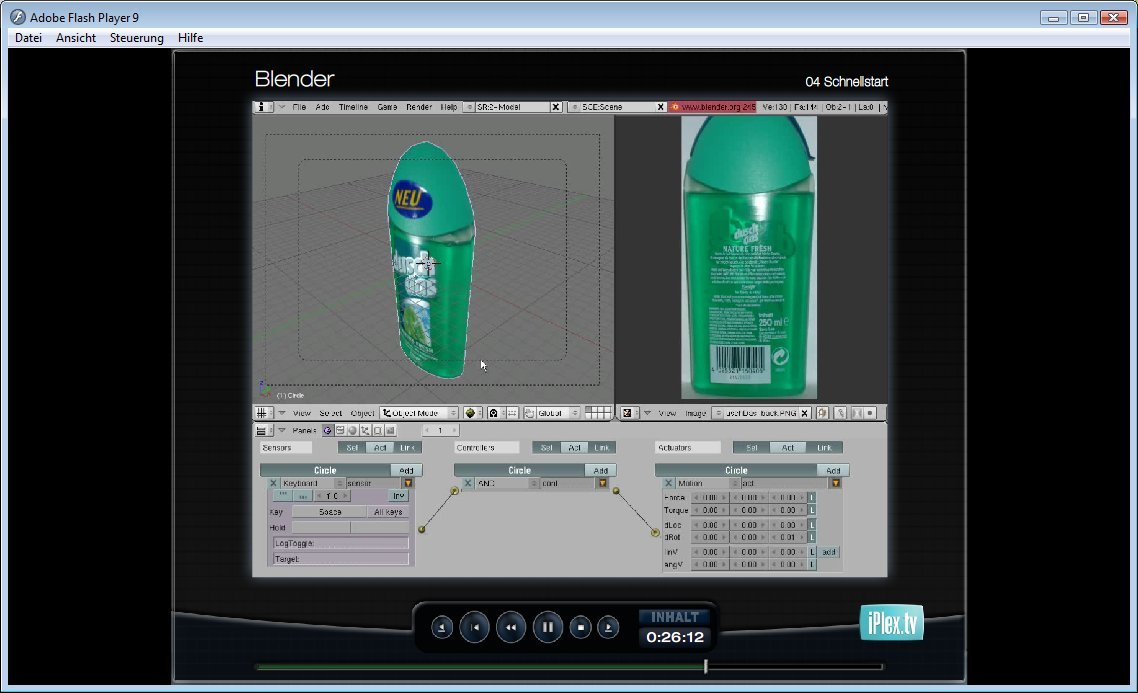The width and height of the screenshot is (1138, 693).
Task: Open the Ansicht menu
Action: pyautogui.click(x=75, y=38)
